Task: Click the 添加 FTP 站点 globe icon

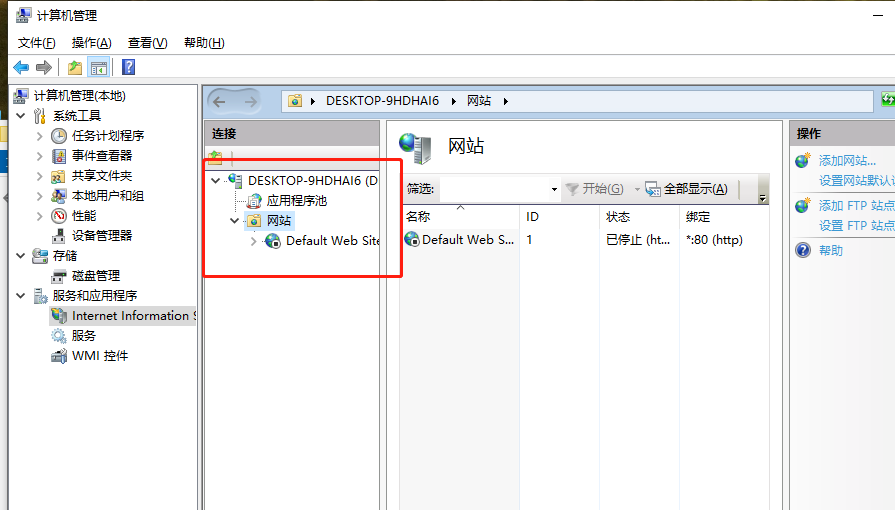Action: 803,205
